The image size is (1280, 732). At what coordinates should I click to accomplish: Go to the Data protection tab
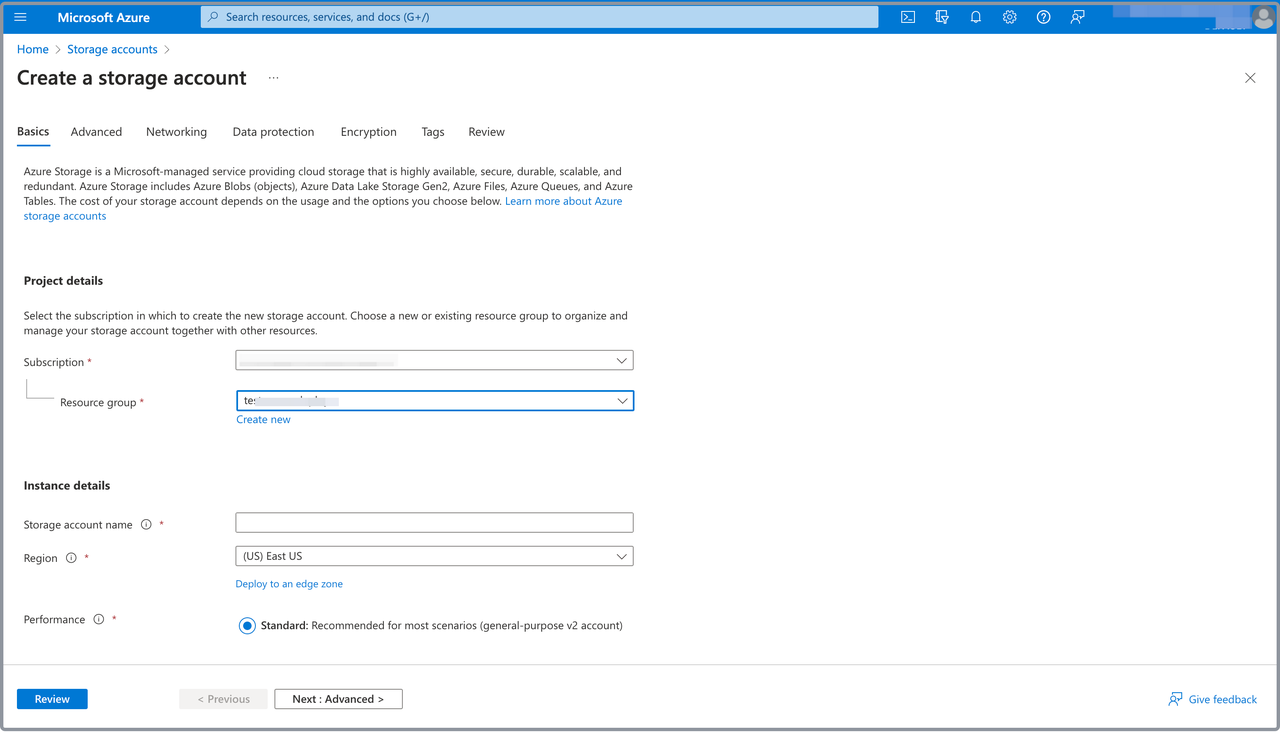(273, 132)
